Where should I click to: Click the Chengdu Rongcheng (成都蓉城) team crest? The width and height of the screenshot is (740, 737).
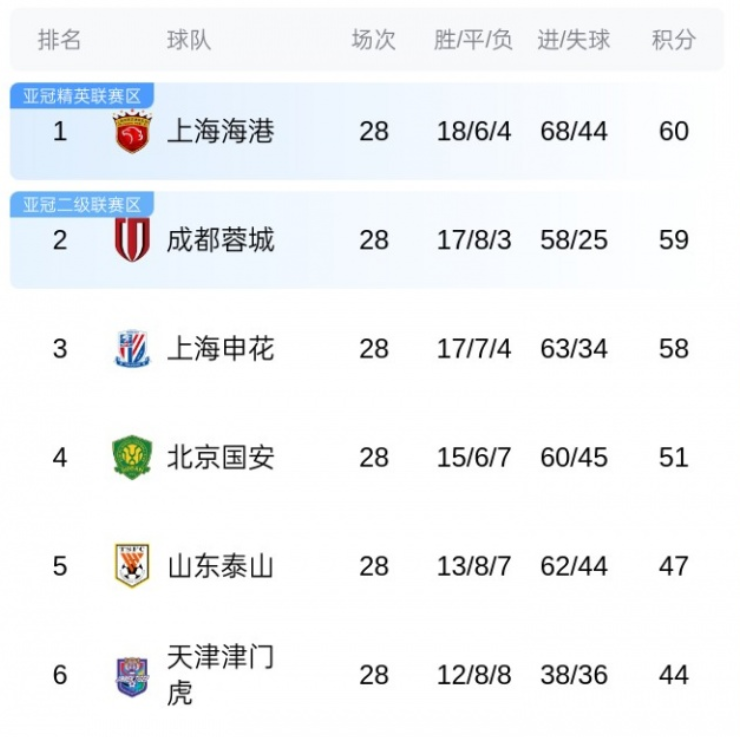click(x=132, y=240)
